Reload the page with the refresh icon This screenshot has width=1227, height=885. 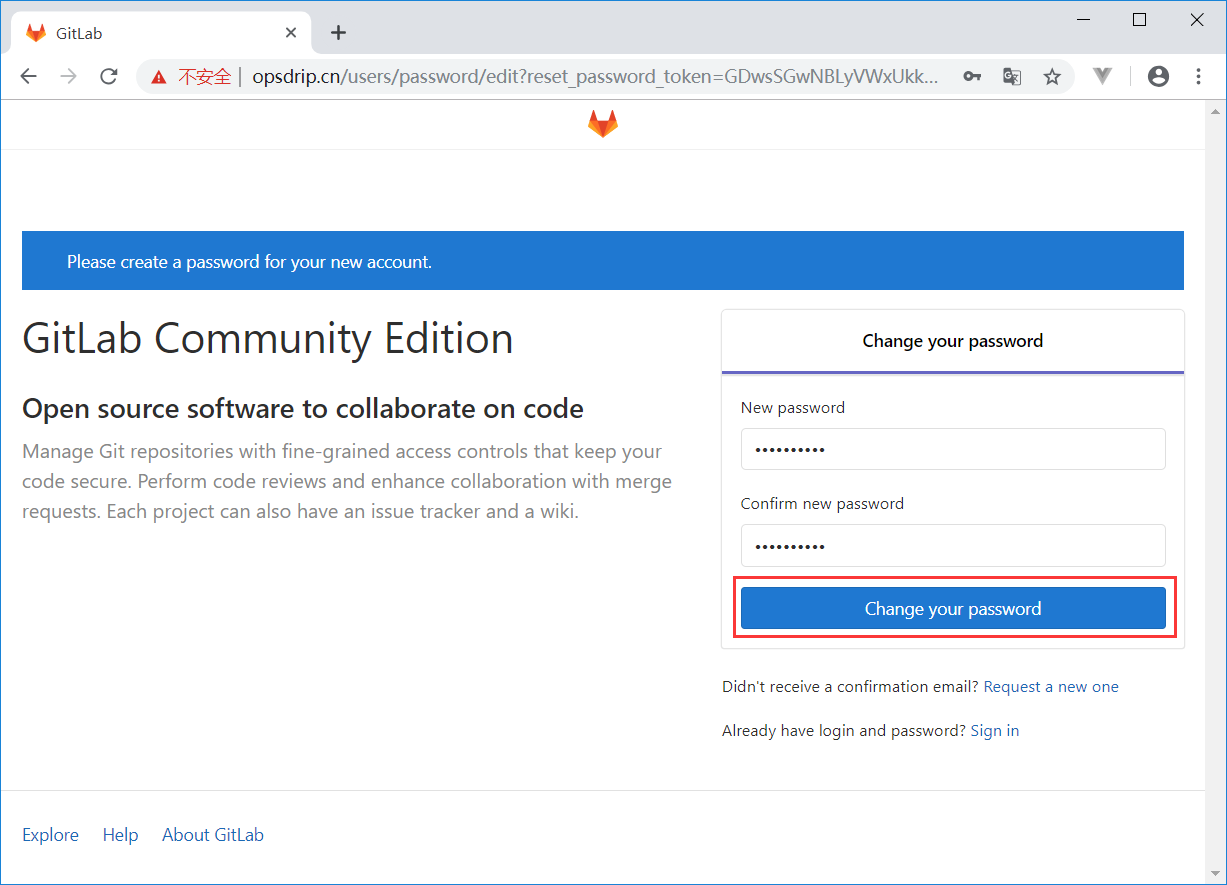[109, 76]
